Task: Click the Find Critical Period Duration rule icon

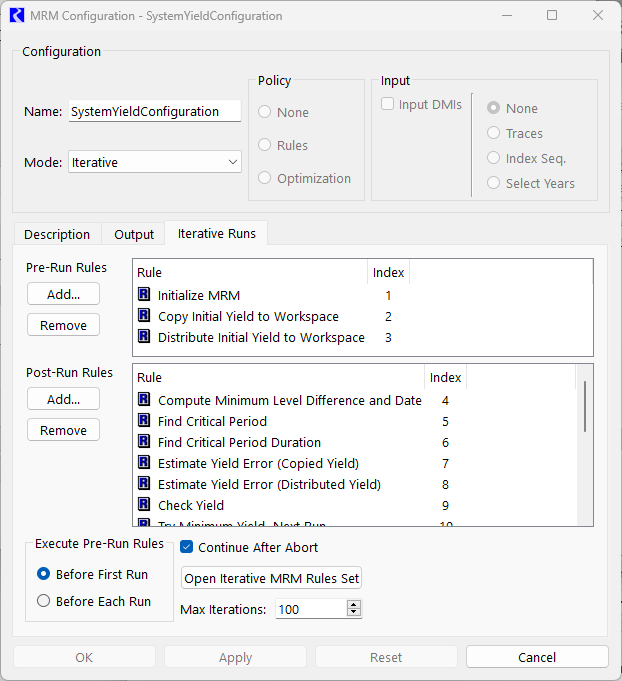Action: click(x=144, y=442)
